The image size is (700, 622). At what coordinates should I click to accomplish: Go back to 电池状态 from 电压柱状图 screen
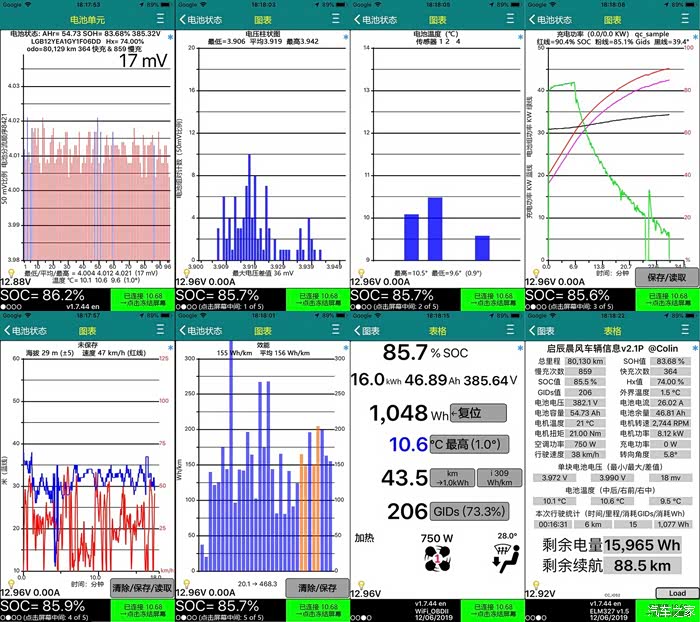pyautogui.click(x=199, y=19)
